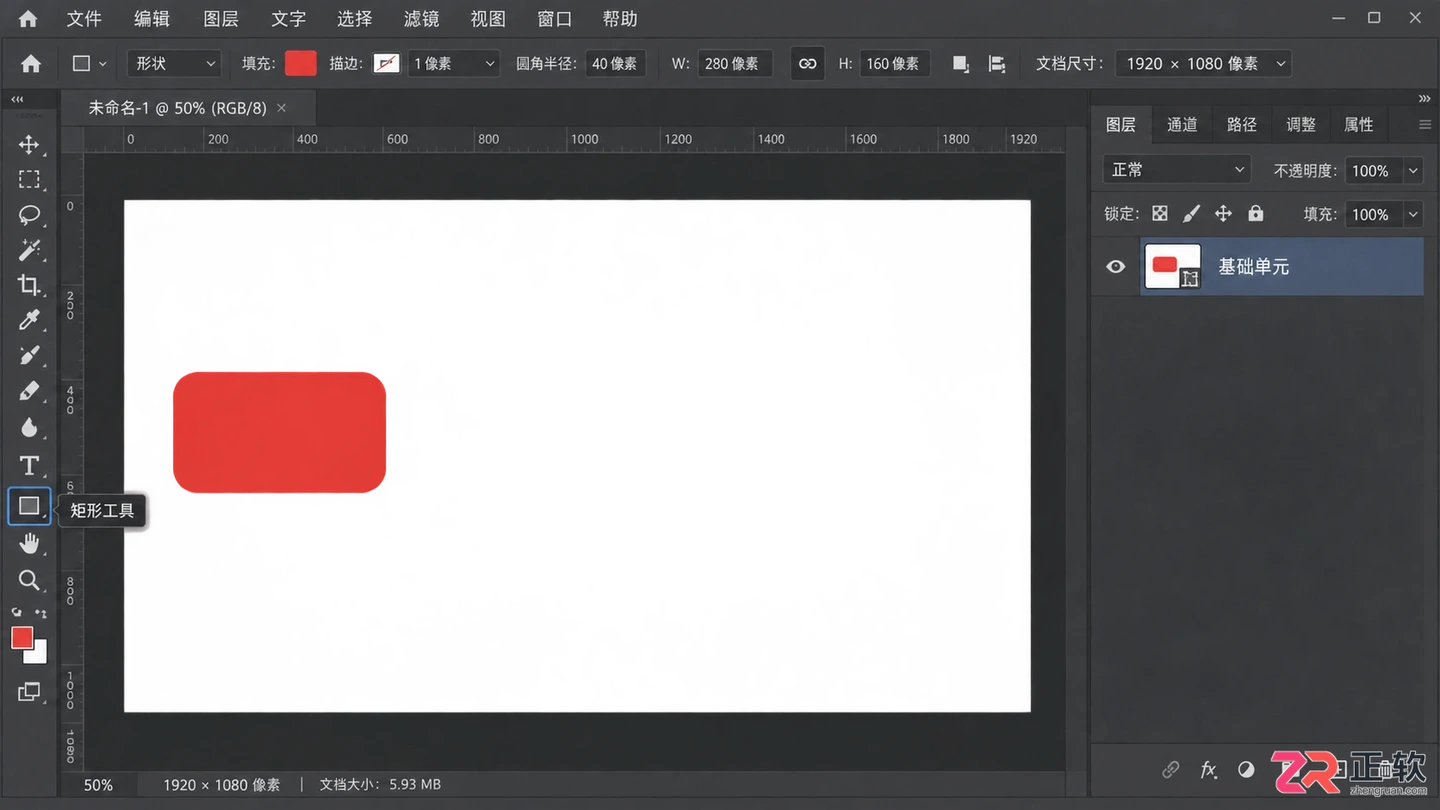Select the Lasso tool
Screen dimensions: 1440x810
[x=29, y=215]
